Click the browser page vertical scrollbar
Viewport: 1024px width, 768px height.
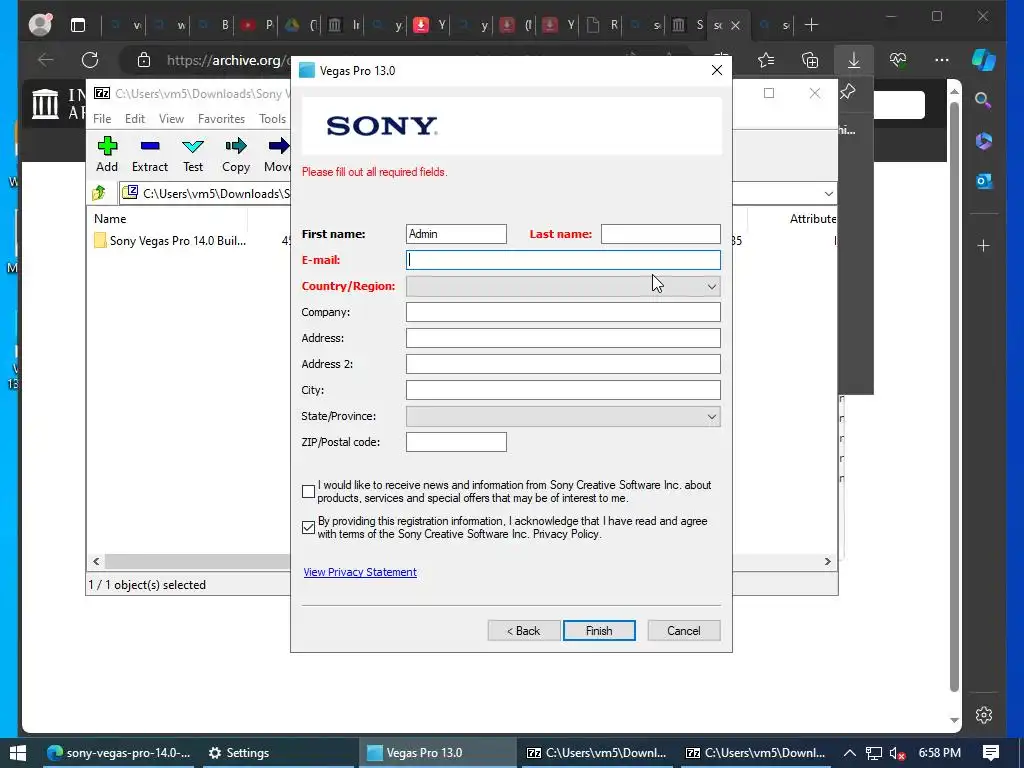click(x=954, y=398)
